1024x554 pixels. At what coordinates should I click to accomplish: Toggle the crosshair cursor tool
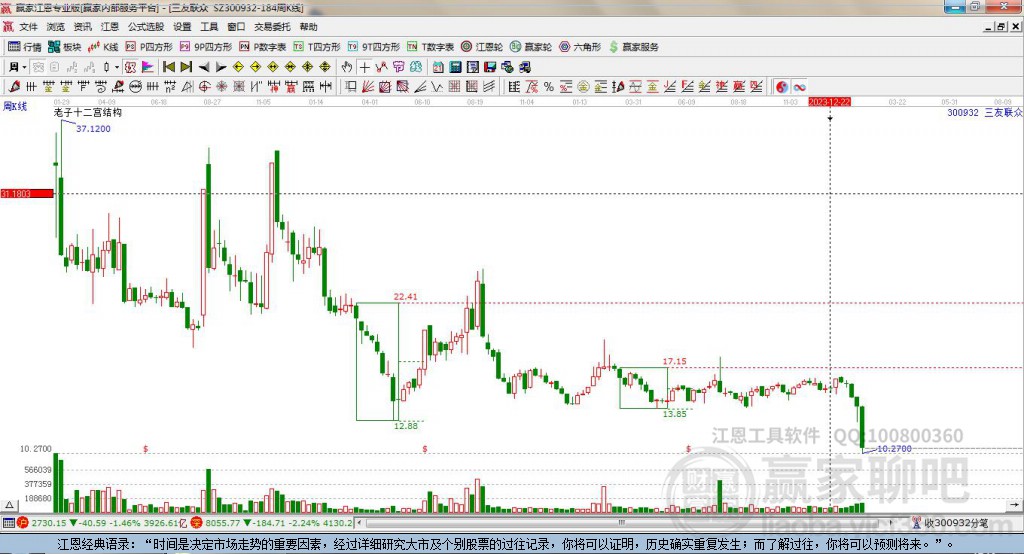point(364,67)
